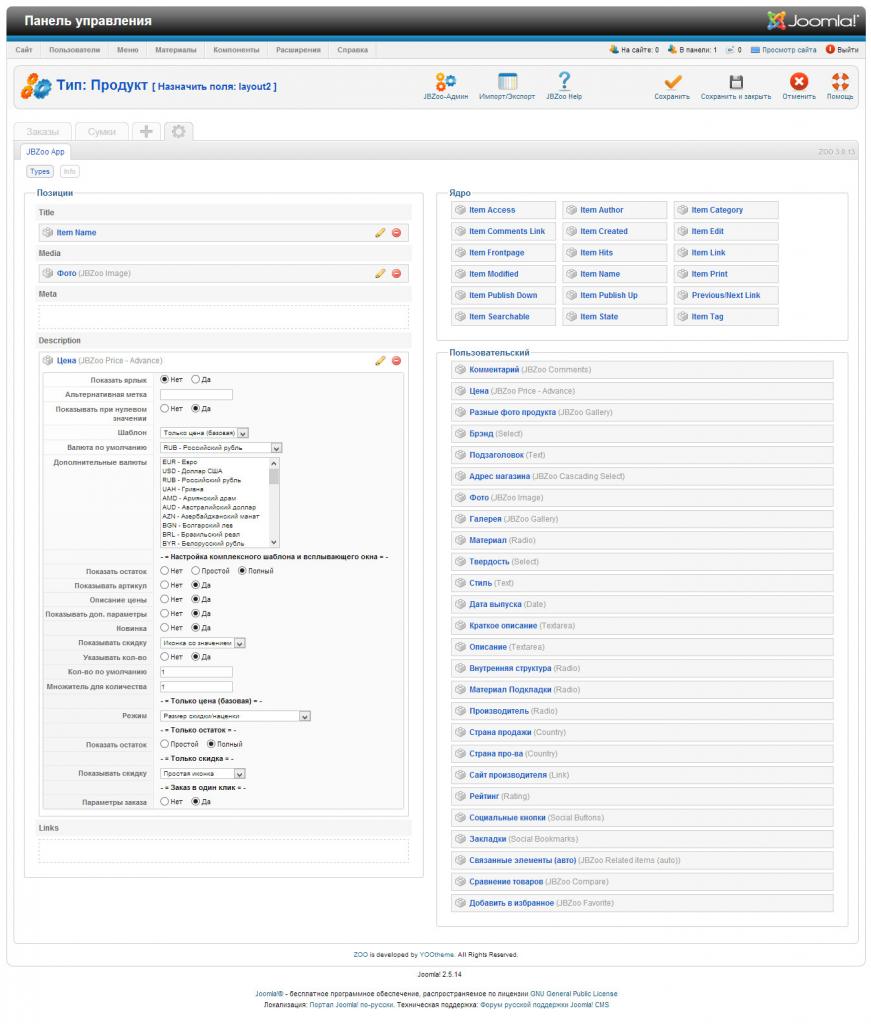Select Да for Показать ярлык
This screenshot has width=871, height=1024.
click(196, 380)
